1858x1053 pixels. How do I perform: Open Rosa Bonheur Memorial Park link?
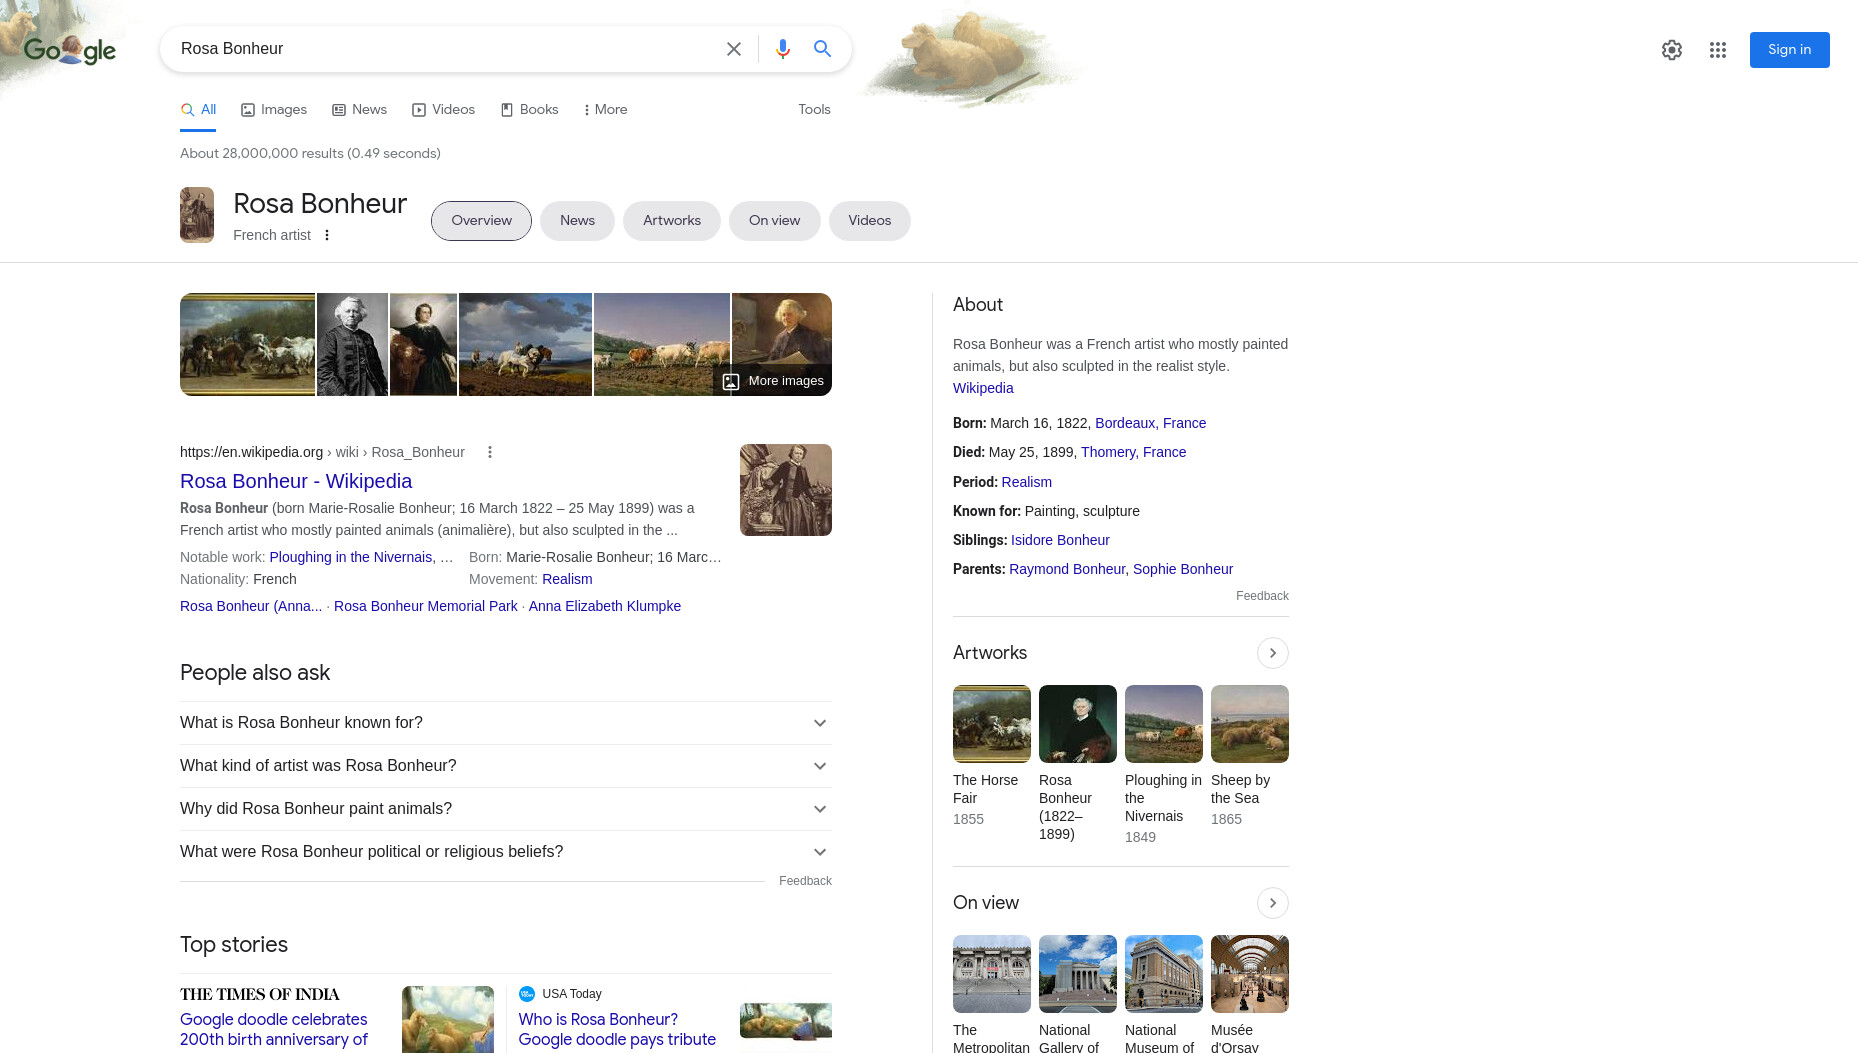(x=426, y=606)
